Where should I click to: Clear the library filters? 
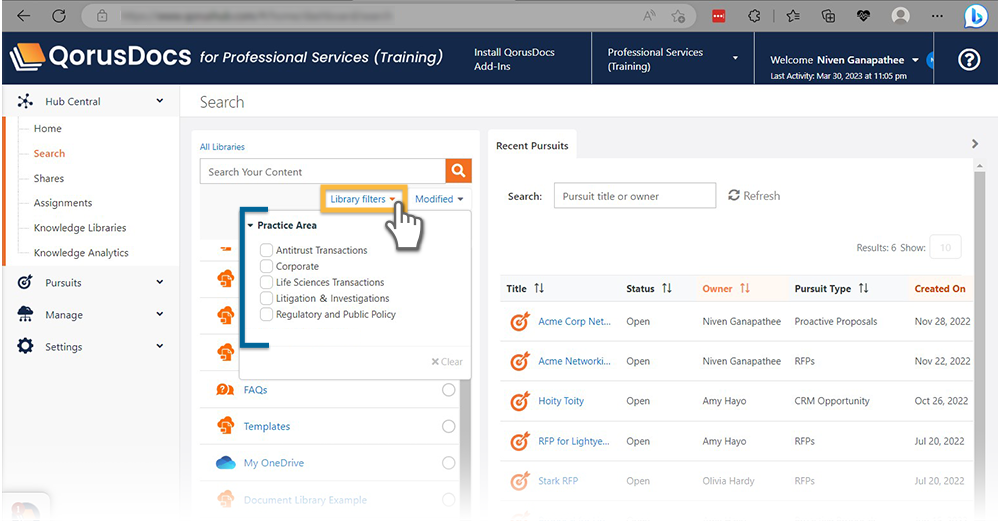click(446, 362)
